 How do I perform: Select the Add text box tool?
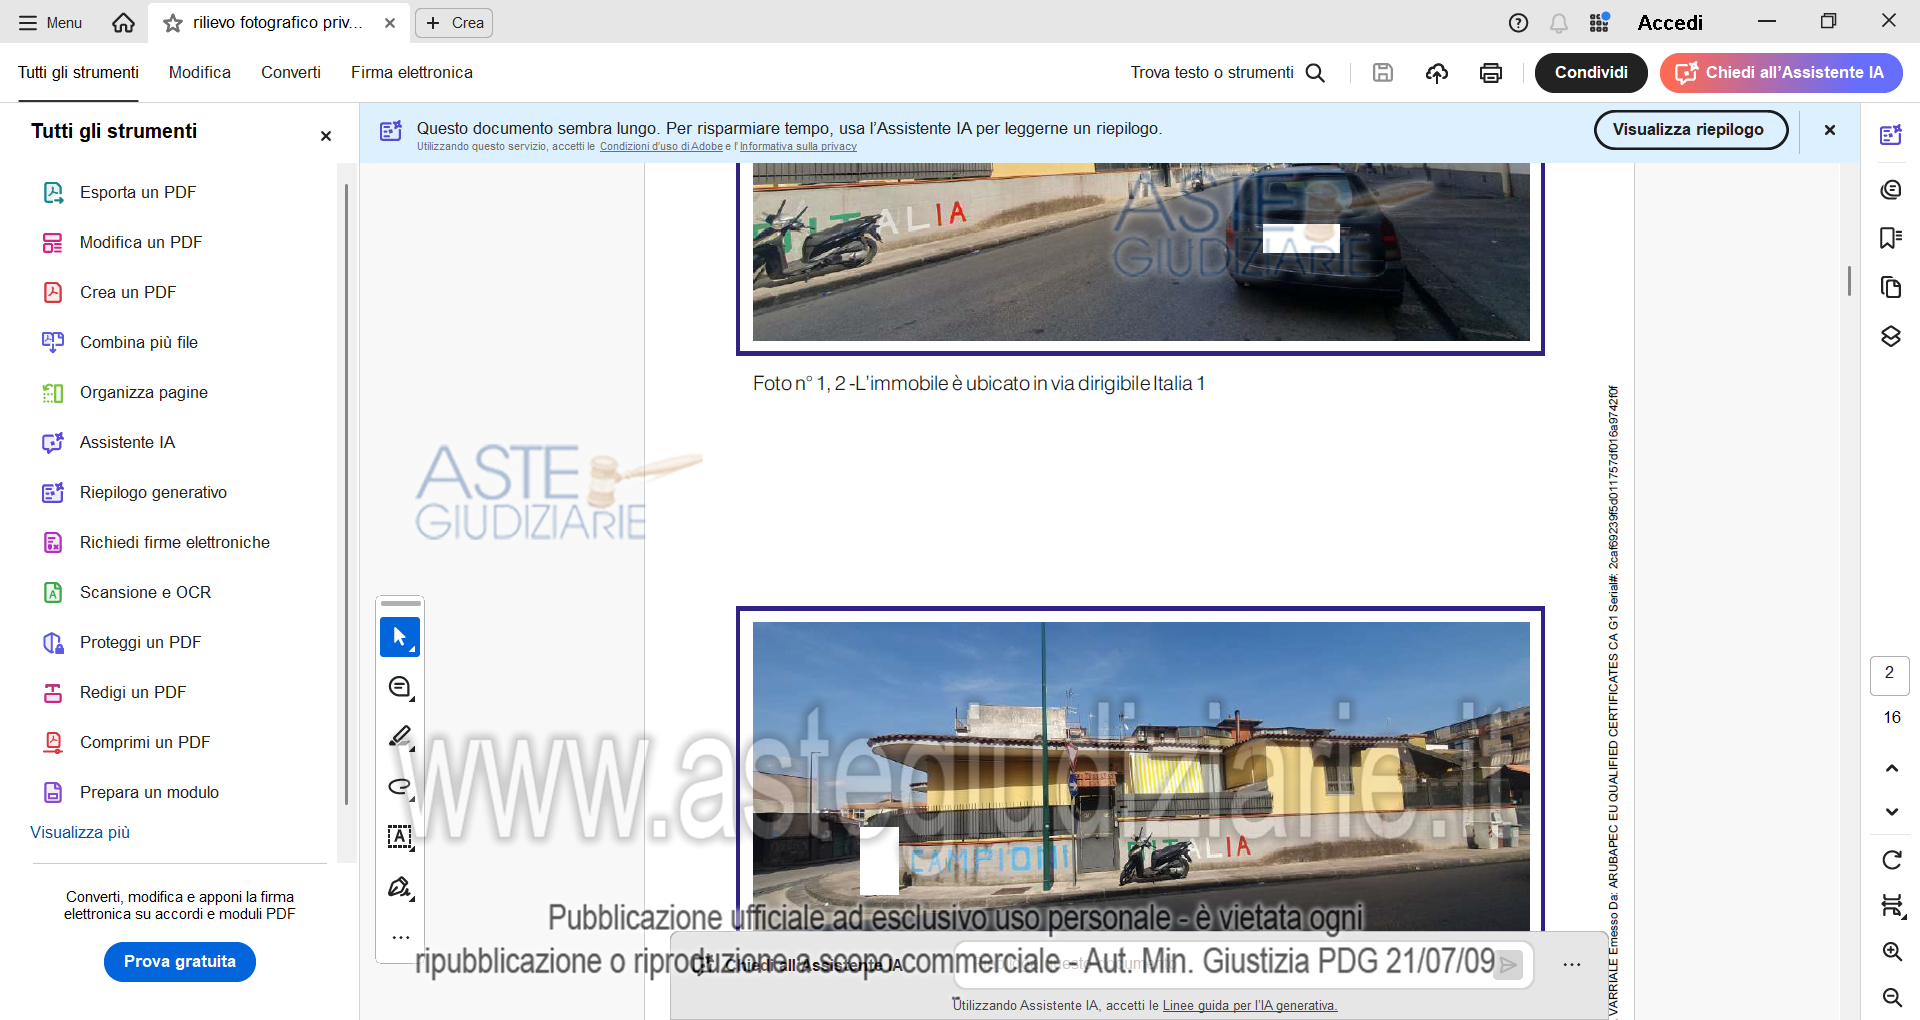point(399,838)
